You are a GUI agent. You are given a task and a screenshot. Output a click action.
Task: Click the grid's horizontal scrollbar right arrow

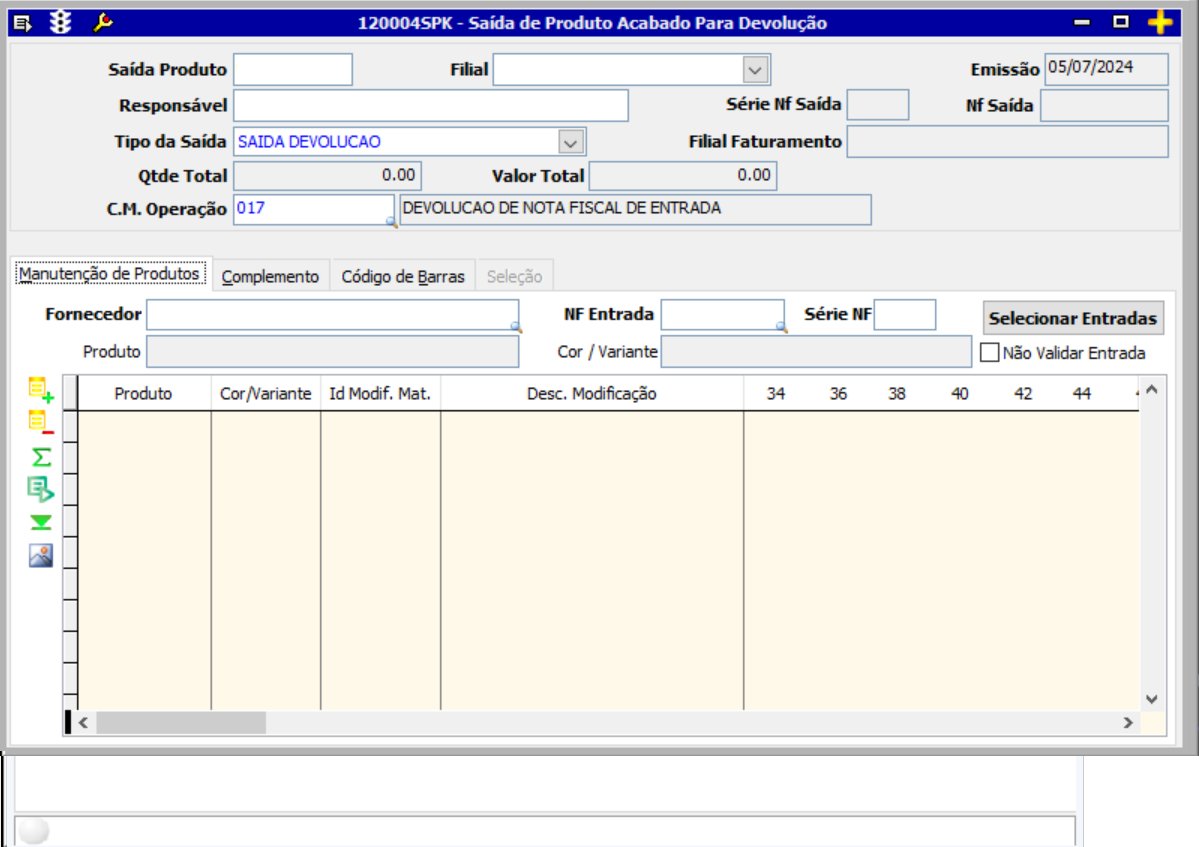pos(1128,722)
